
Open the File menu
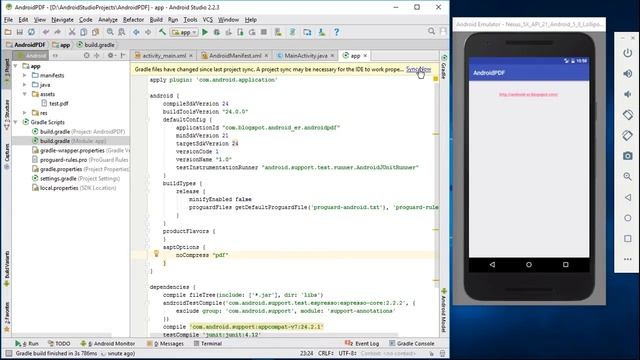[x=8, y=20]
